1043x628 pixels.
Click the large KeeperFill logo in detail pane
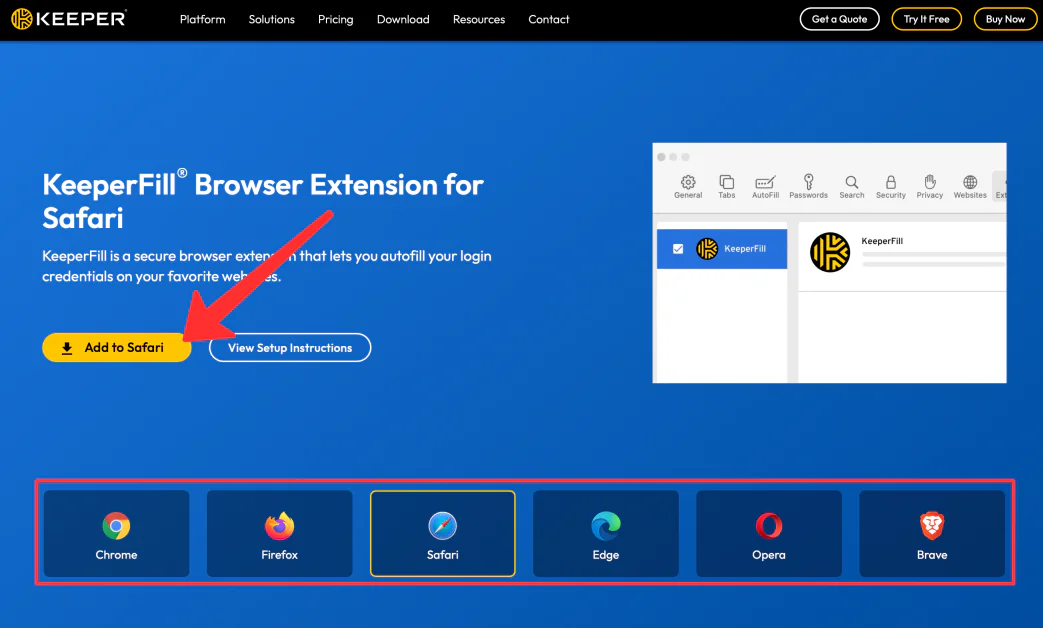[829, 252]
